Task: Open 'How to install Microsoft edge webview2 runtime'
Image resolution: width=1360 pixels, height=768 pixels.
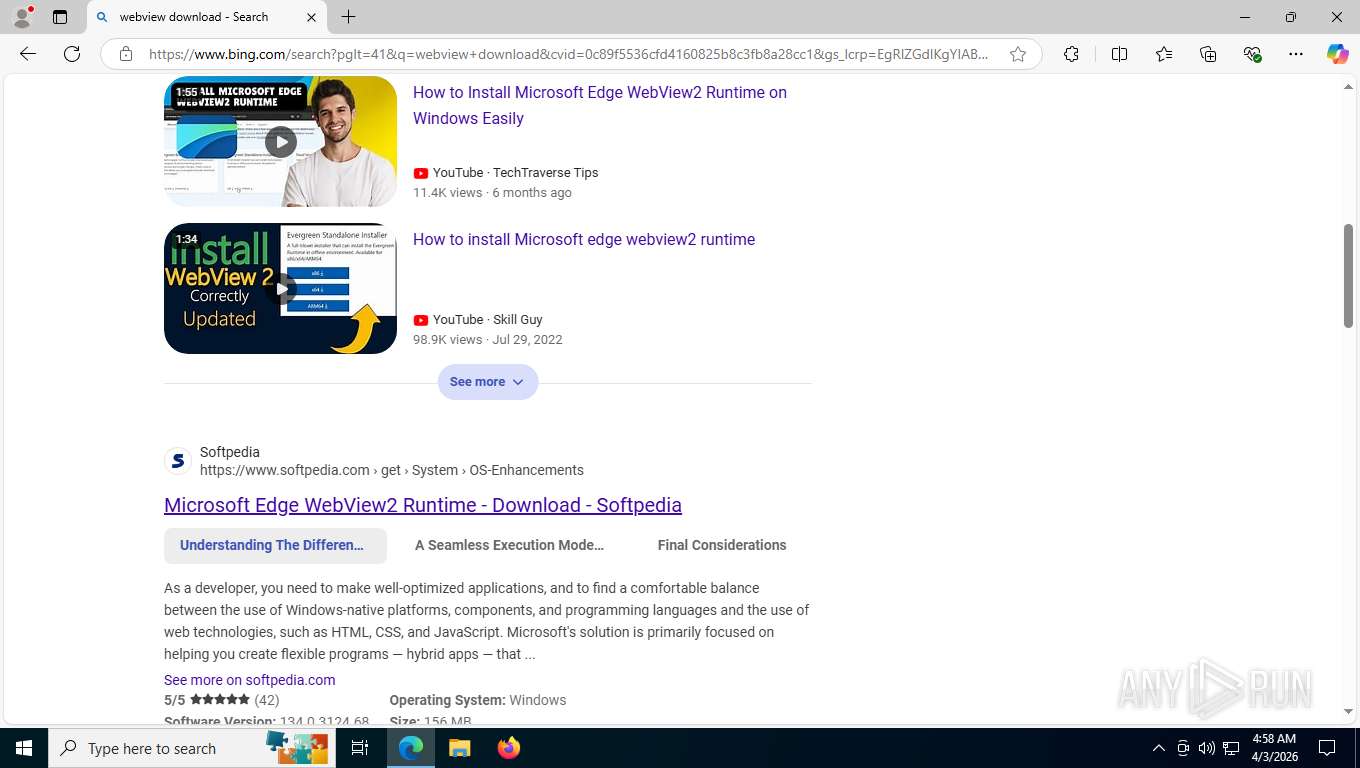Action: click(x=584, y=239)
